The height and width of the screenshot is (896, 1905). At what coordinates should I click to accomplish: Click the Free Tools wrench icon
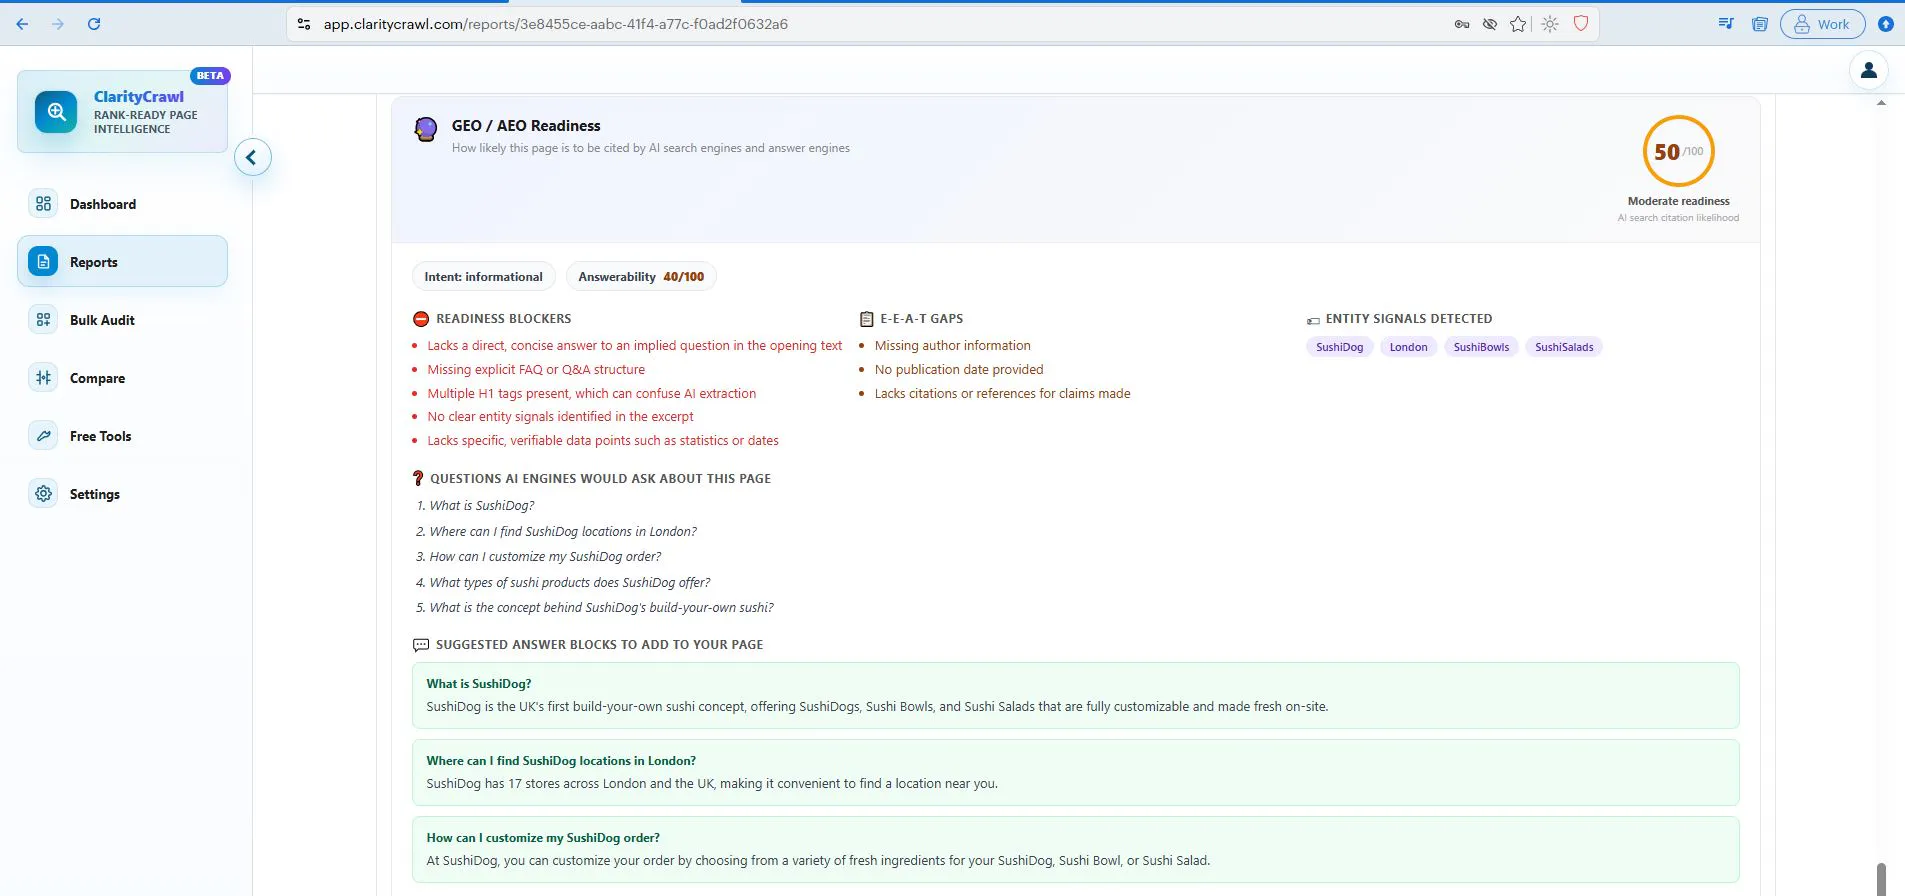(x=43, y=436)
